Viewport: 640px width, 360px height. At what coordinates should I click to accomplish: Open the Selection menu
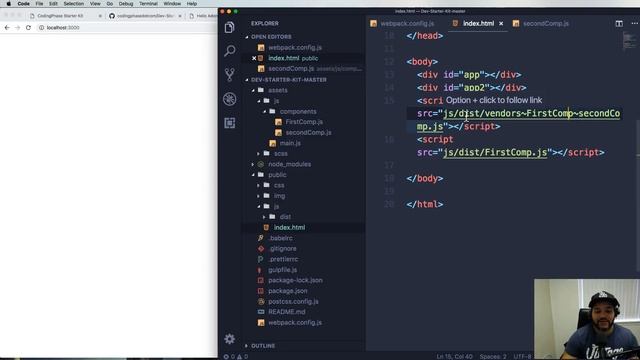click(73, 4)
